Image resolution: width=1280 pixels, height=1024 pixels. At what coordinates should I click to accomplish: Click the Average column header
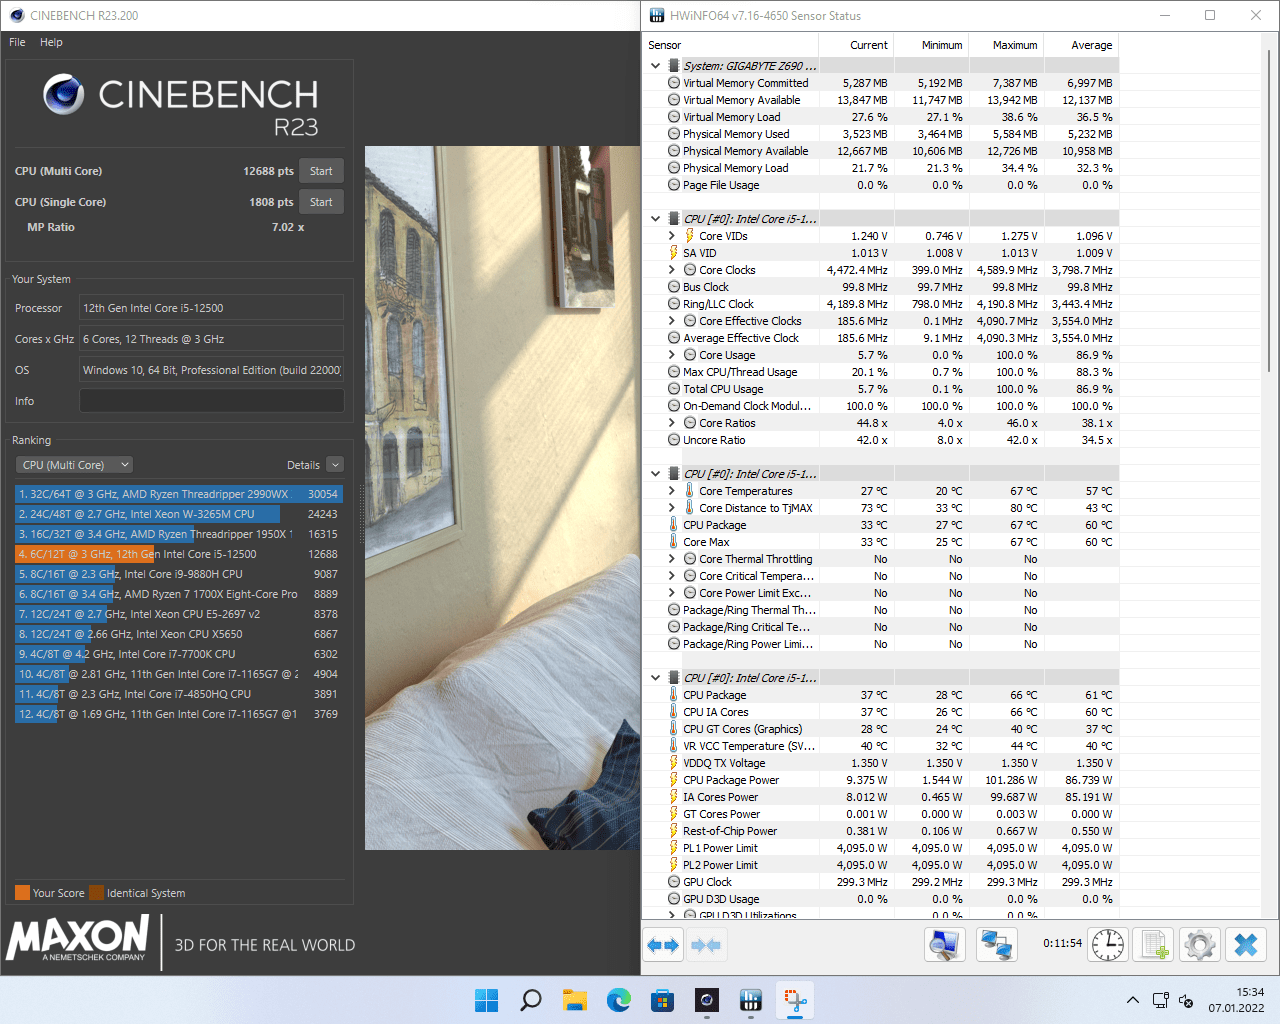click(1081, 45)
